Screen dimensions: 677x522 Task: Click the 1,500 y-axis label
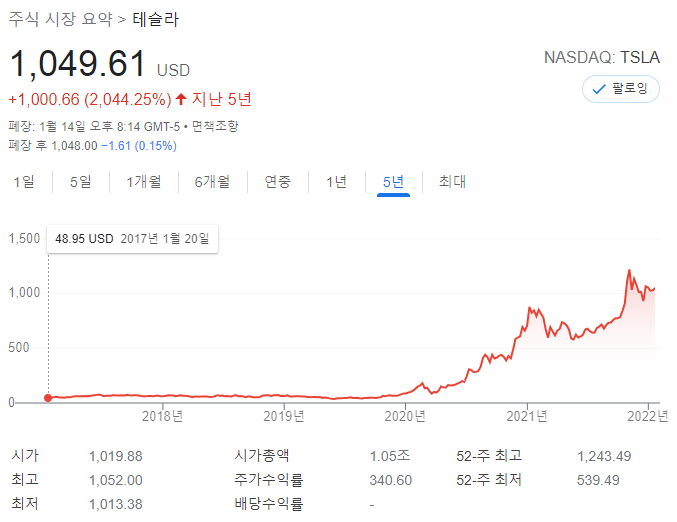(x=24, y=238)
